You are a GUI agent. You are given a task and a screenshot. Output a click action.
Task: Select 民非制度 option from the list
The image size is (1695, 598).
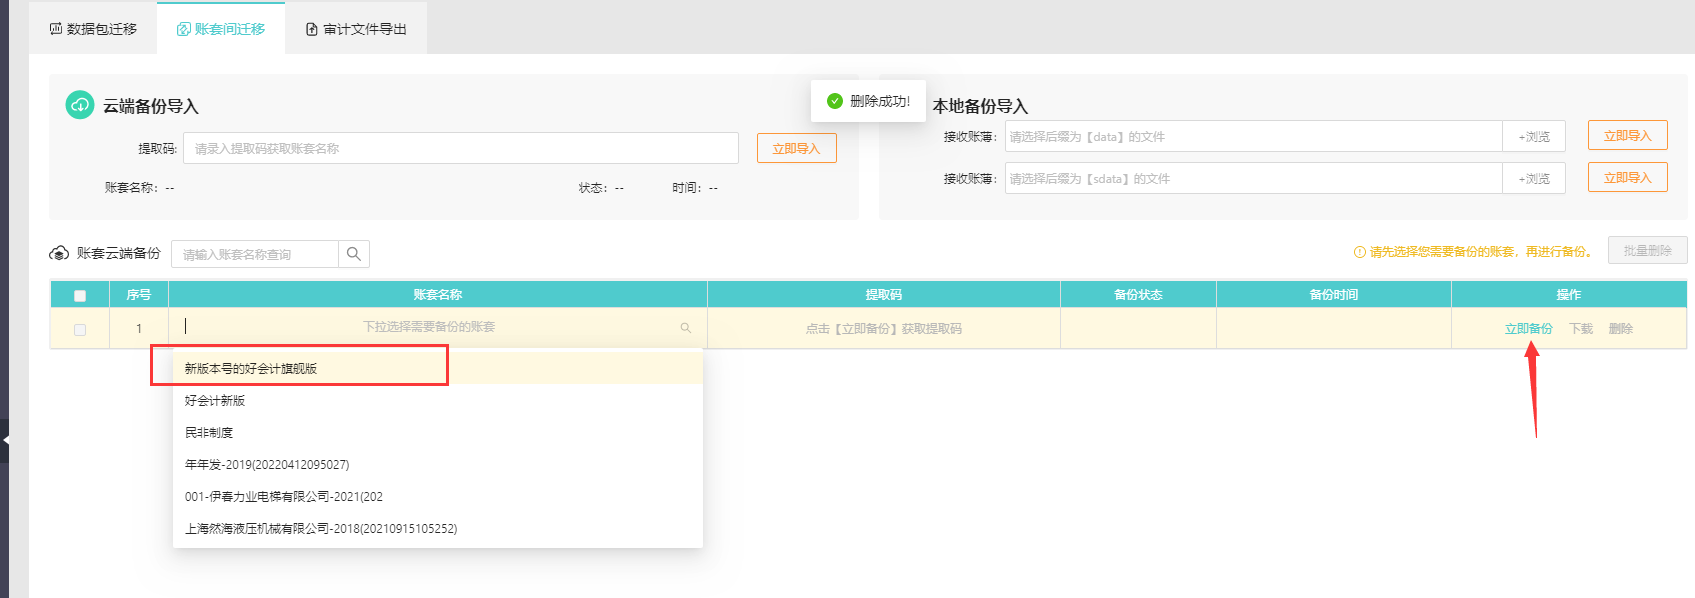click(209, 433)
